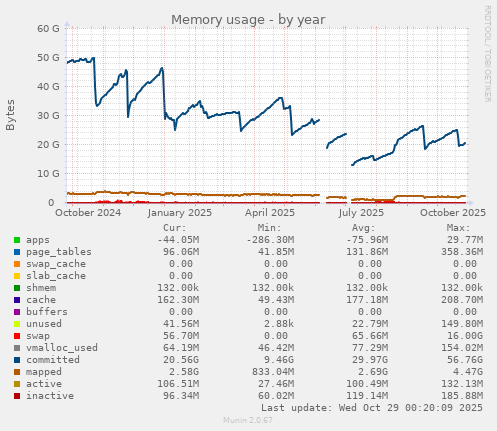Click committed current value 20.56G
The width and height of the screenshot is (497, 431).
tap(181, 360)
